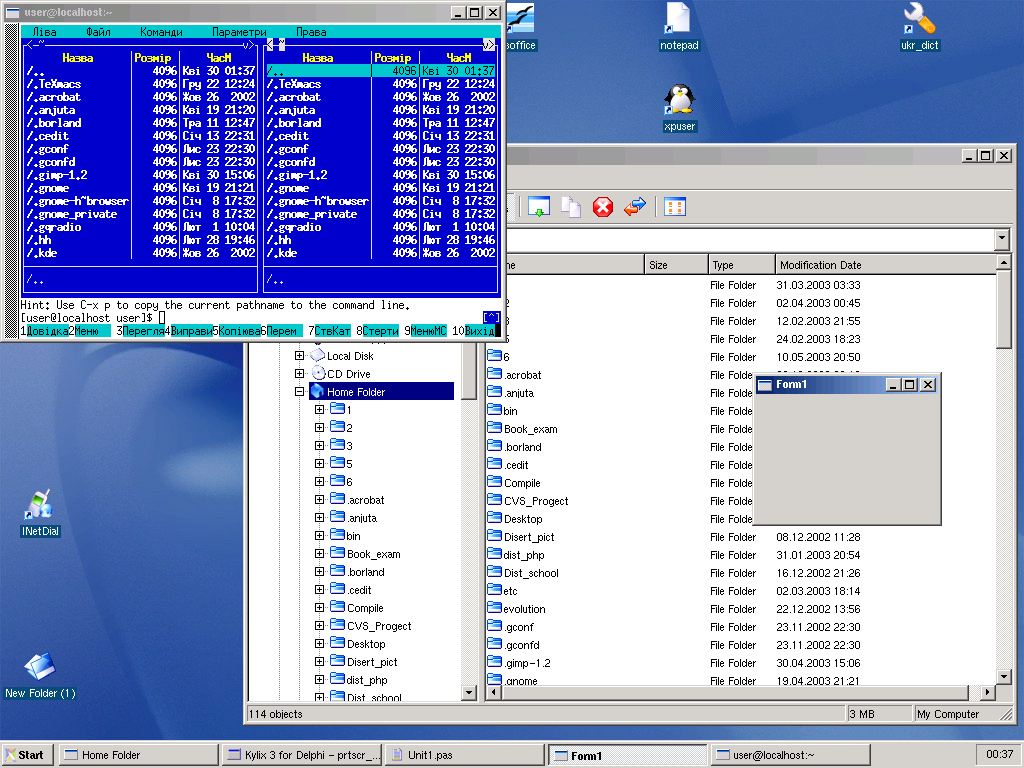Open the INetDial desktop icon

pos(41,511)
